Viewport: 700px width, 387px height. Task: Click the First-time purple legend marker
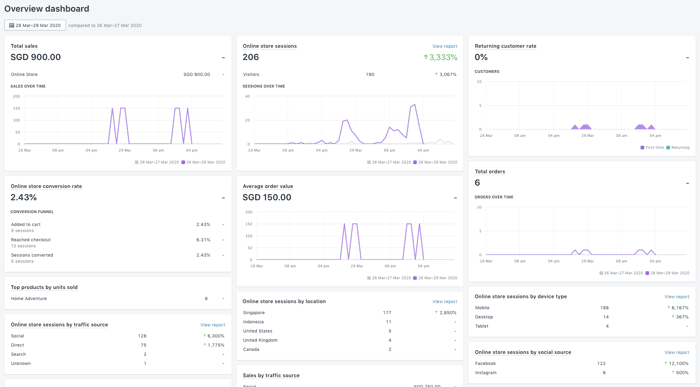click(x=642, y=147)
